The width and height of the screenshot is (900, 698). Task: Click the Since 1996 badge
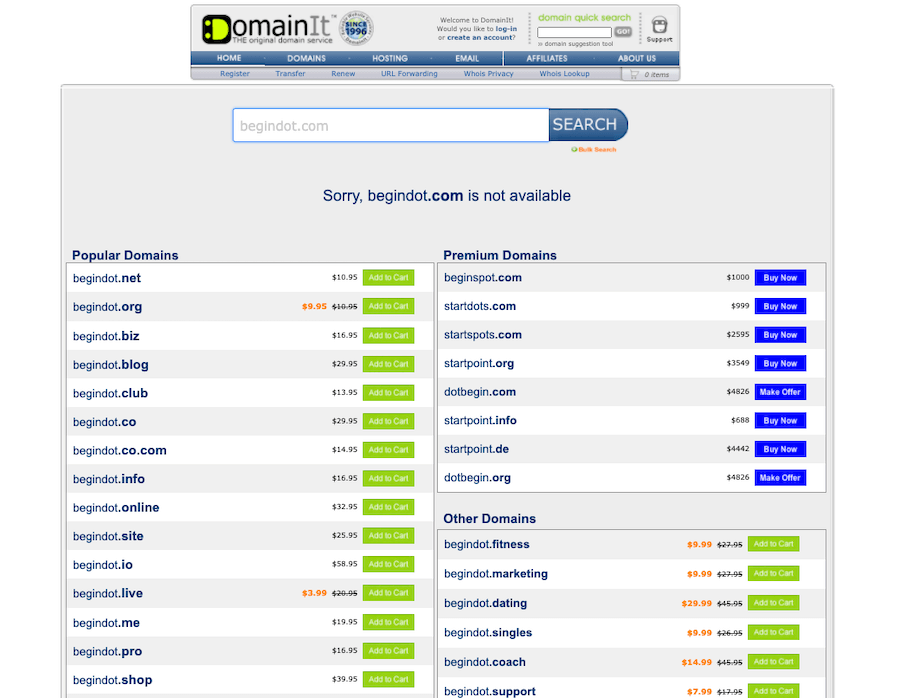pos(356,28)
